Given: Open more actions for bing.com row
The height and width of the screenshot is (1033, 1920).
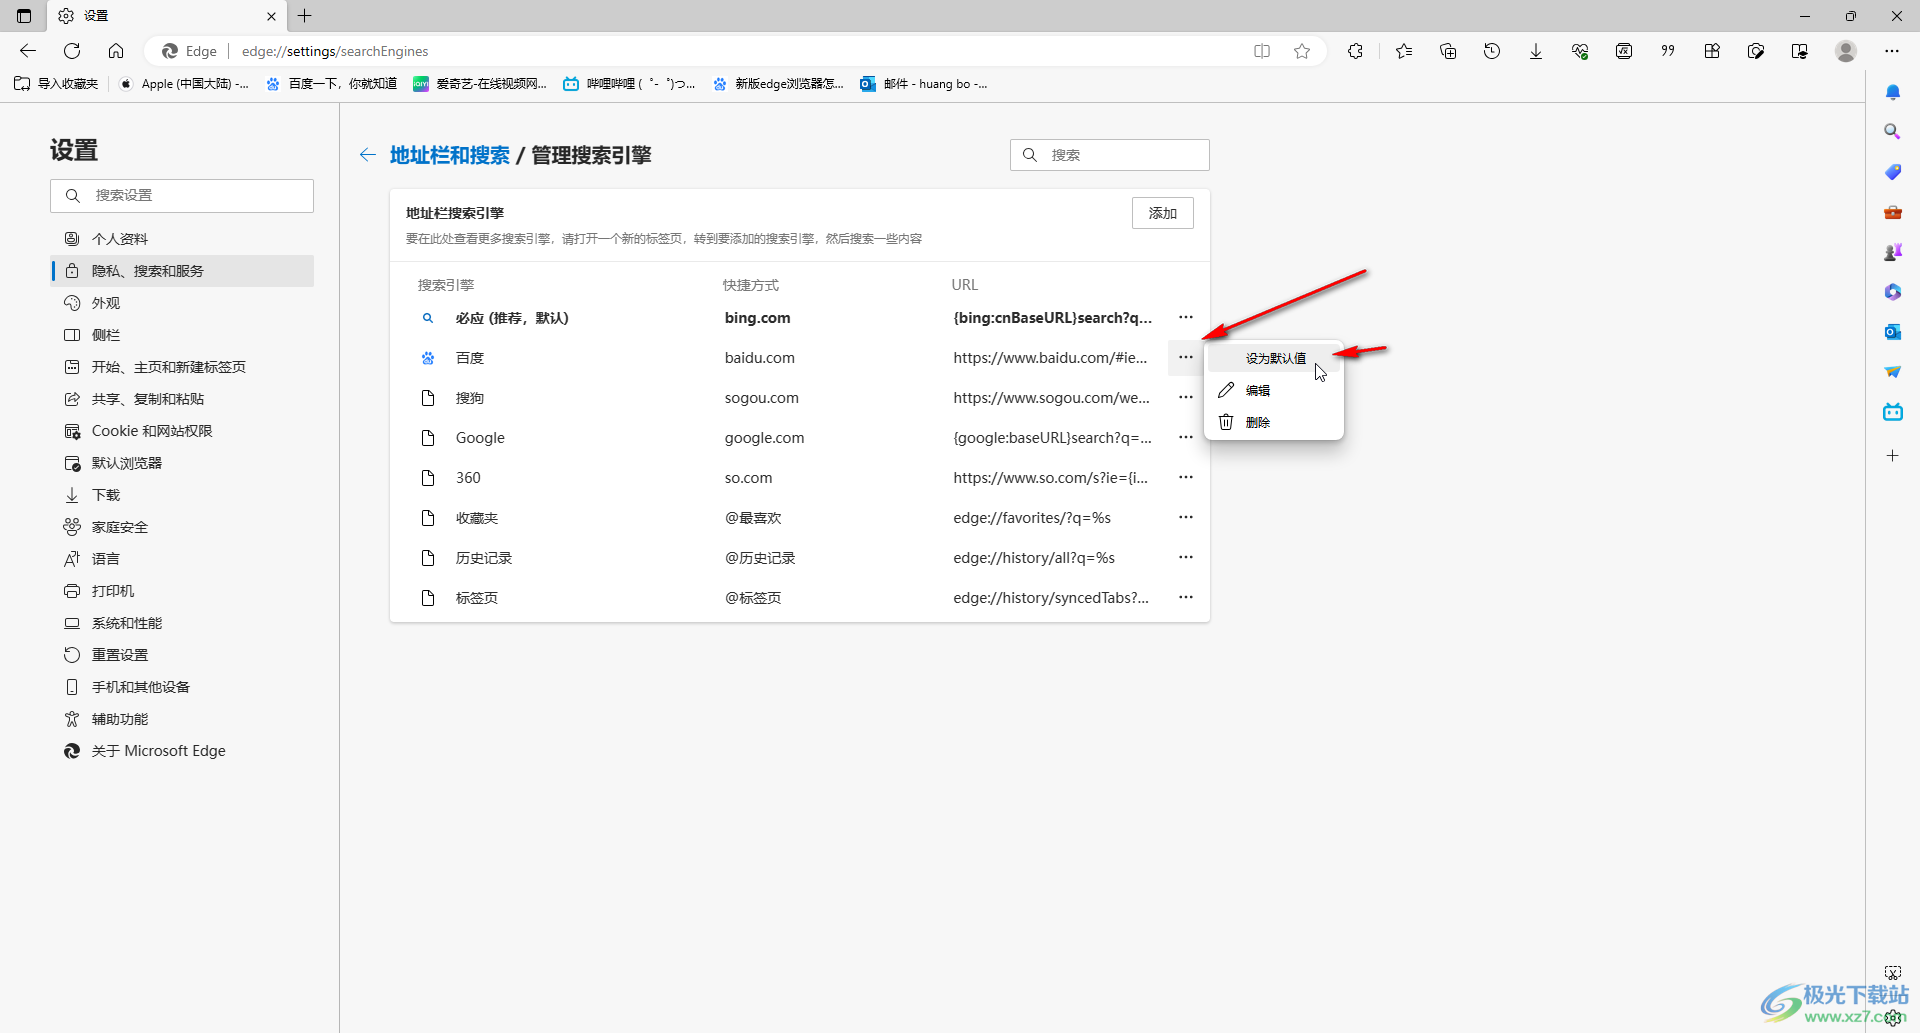Looking at the screenshot, I should click(x=1186, y=317).
